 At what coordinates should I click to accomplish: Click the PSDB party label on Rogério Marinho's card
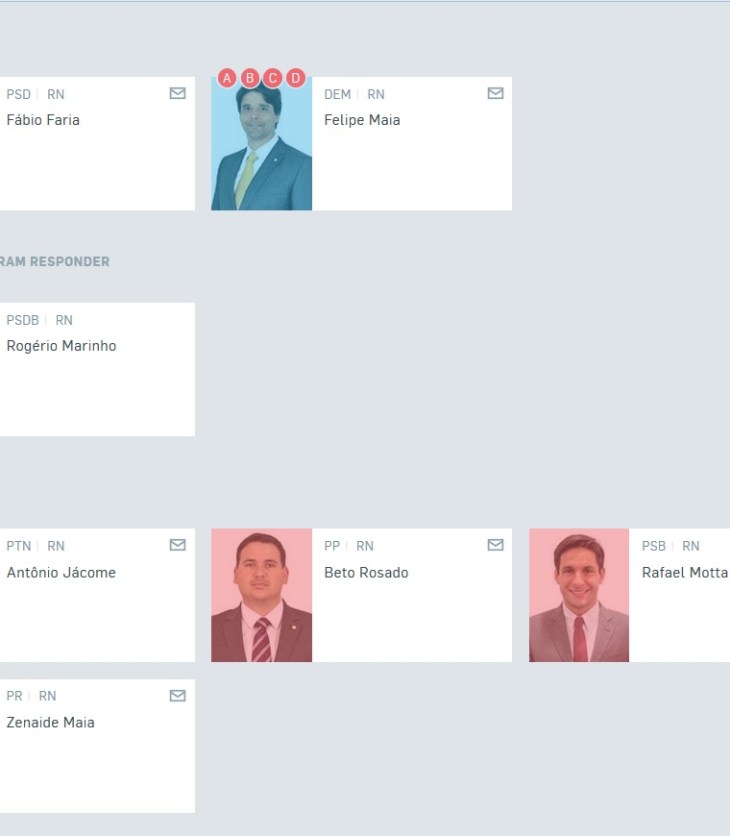[x=22, y=320]
